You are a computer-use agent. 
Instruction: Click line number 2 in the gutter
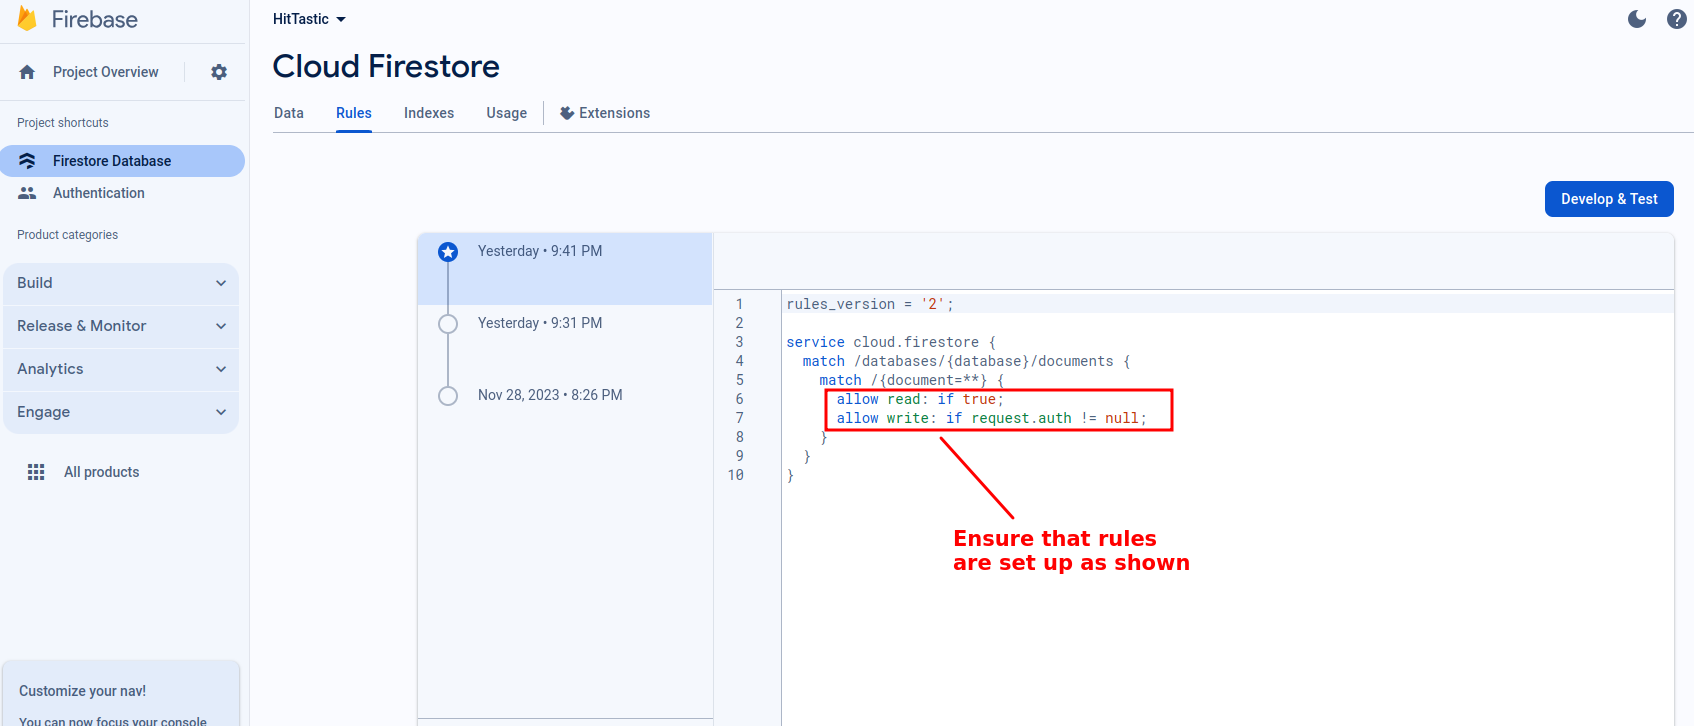740,323
